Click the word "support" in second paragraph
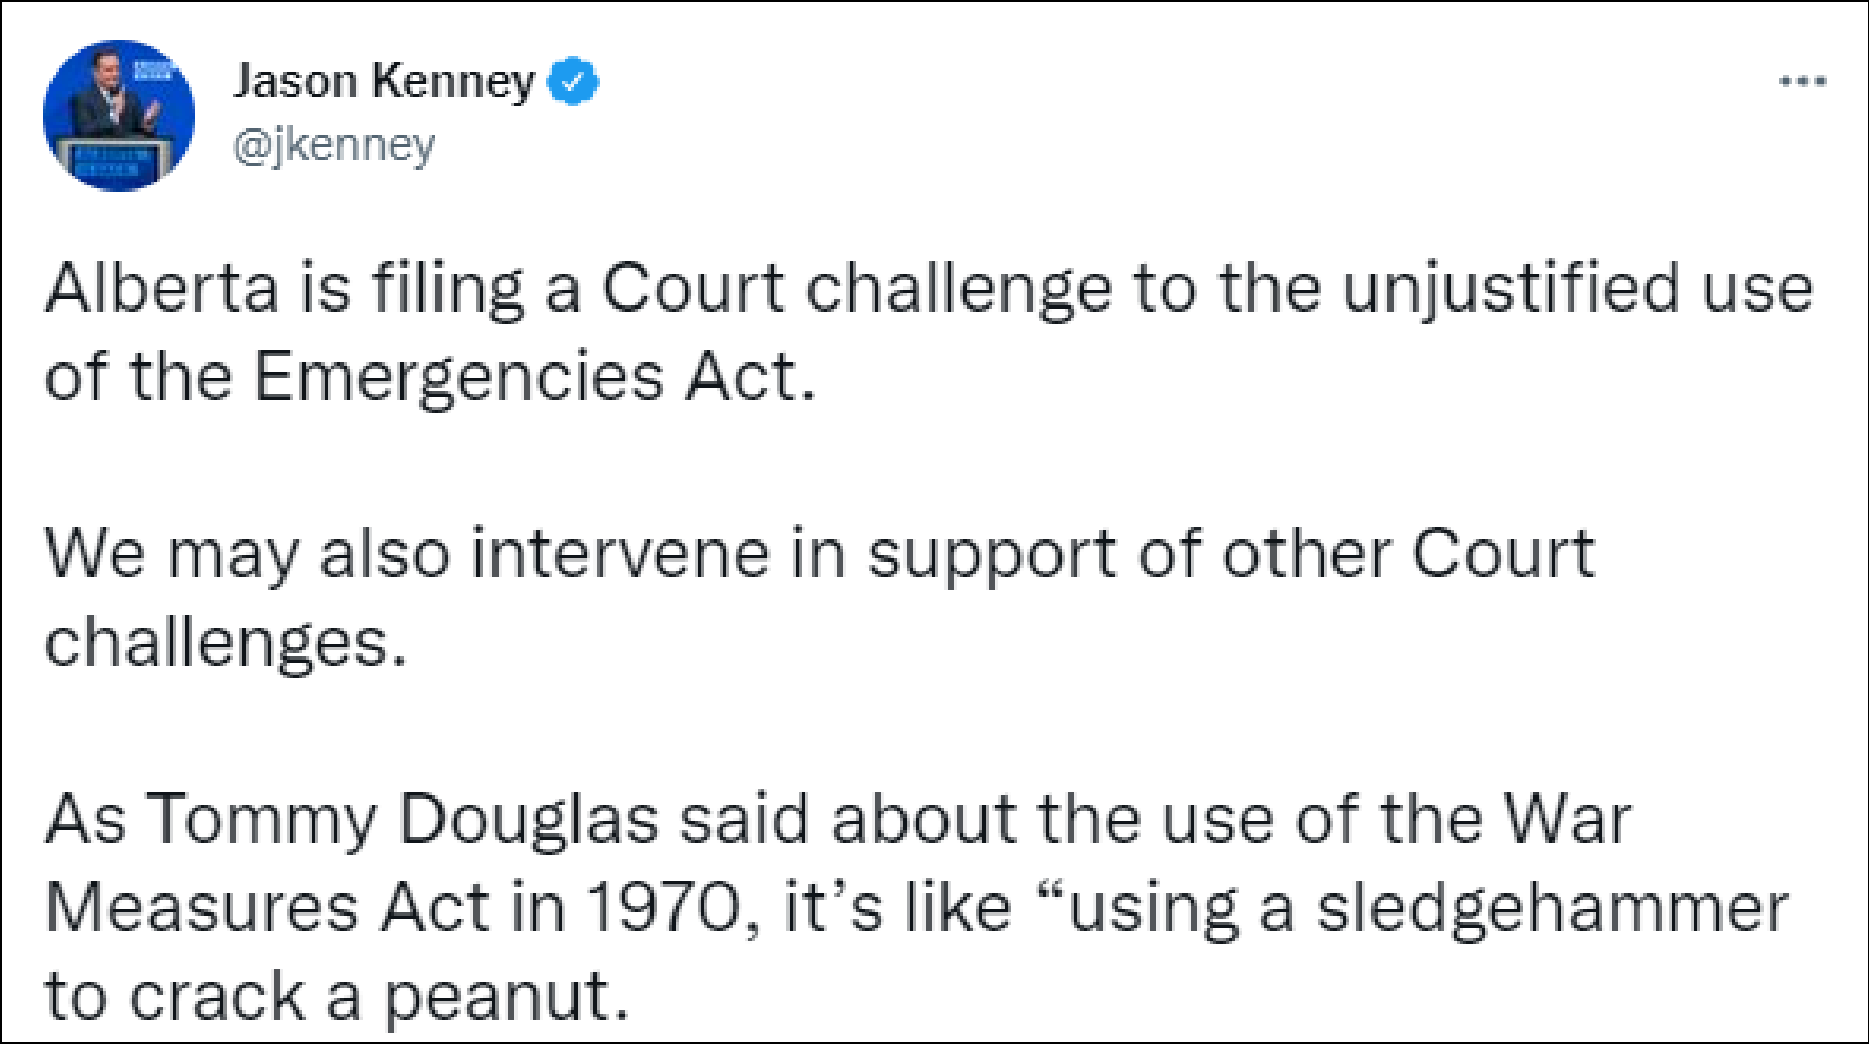Image resolution: width=1869 pixels, height=1044 pixels. pyautogui.click(x=991, y=554)
